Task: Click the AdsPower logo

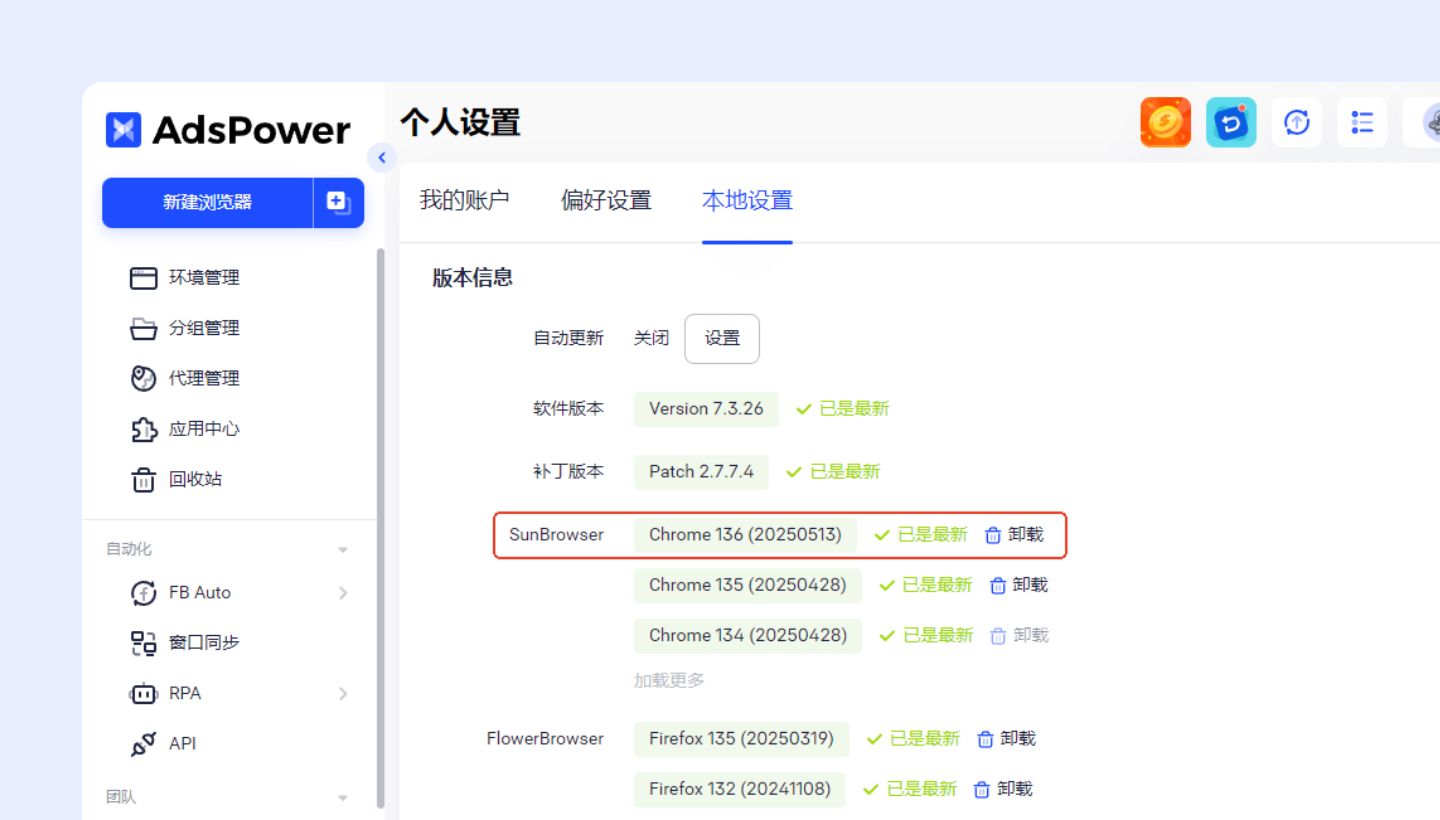Action: click(228, 130)
